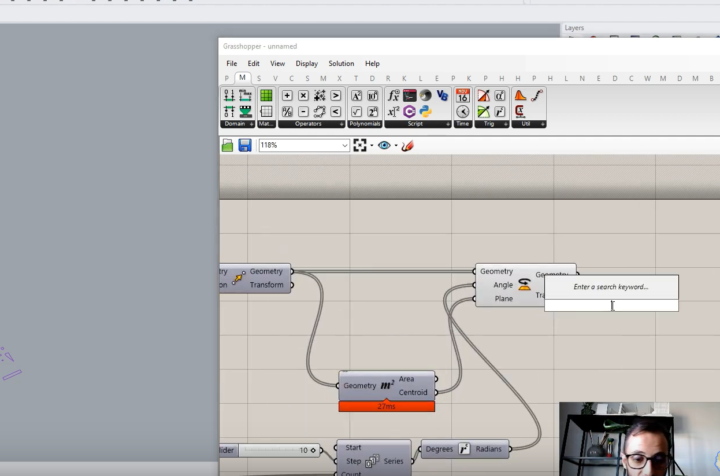Viewport: 720px width, 476px height.
Task: Select the active M (Maths) tab
Action: [242, 78]
